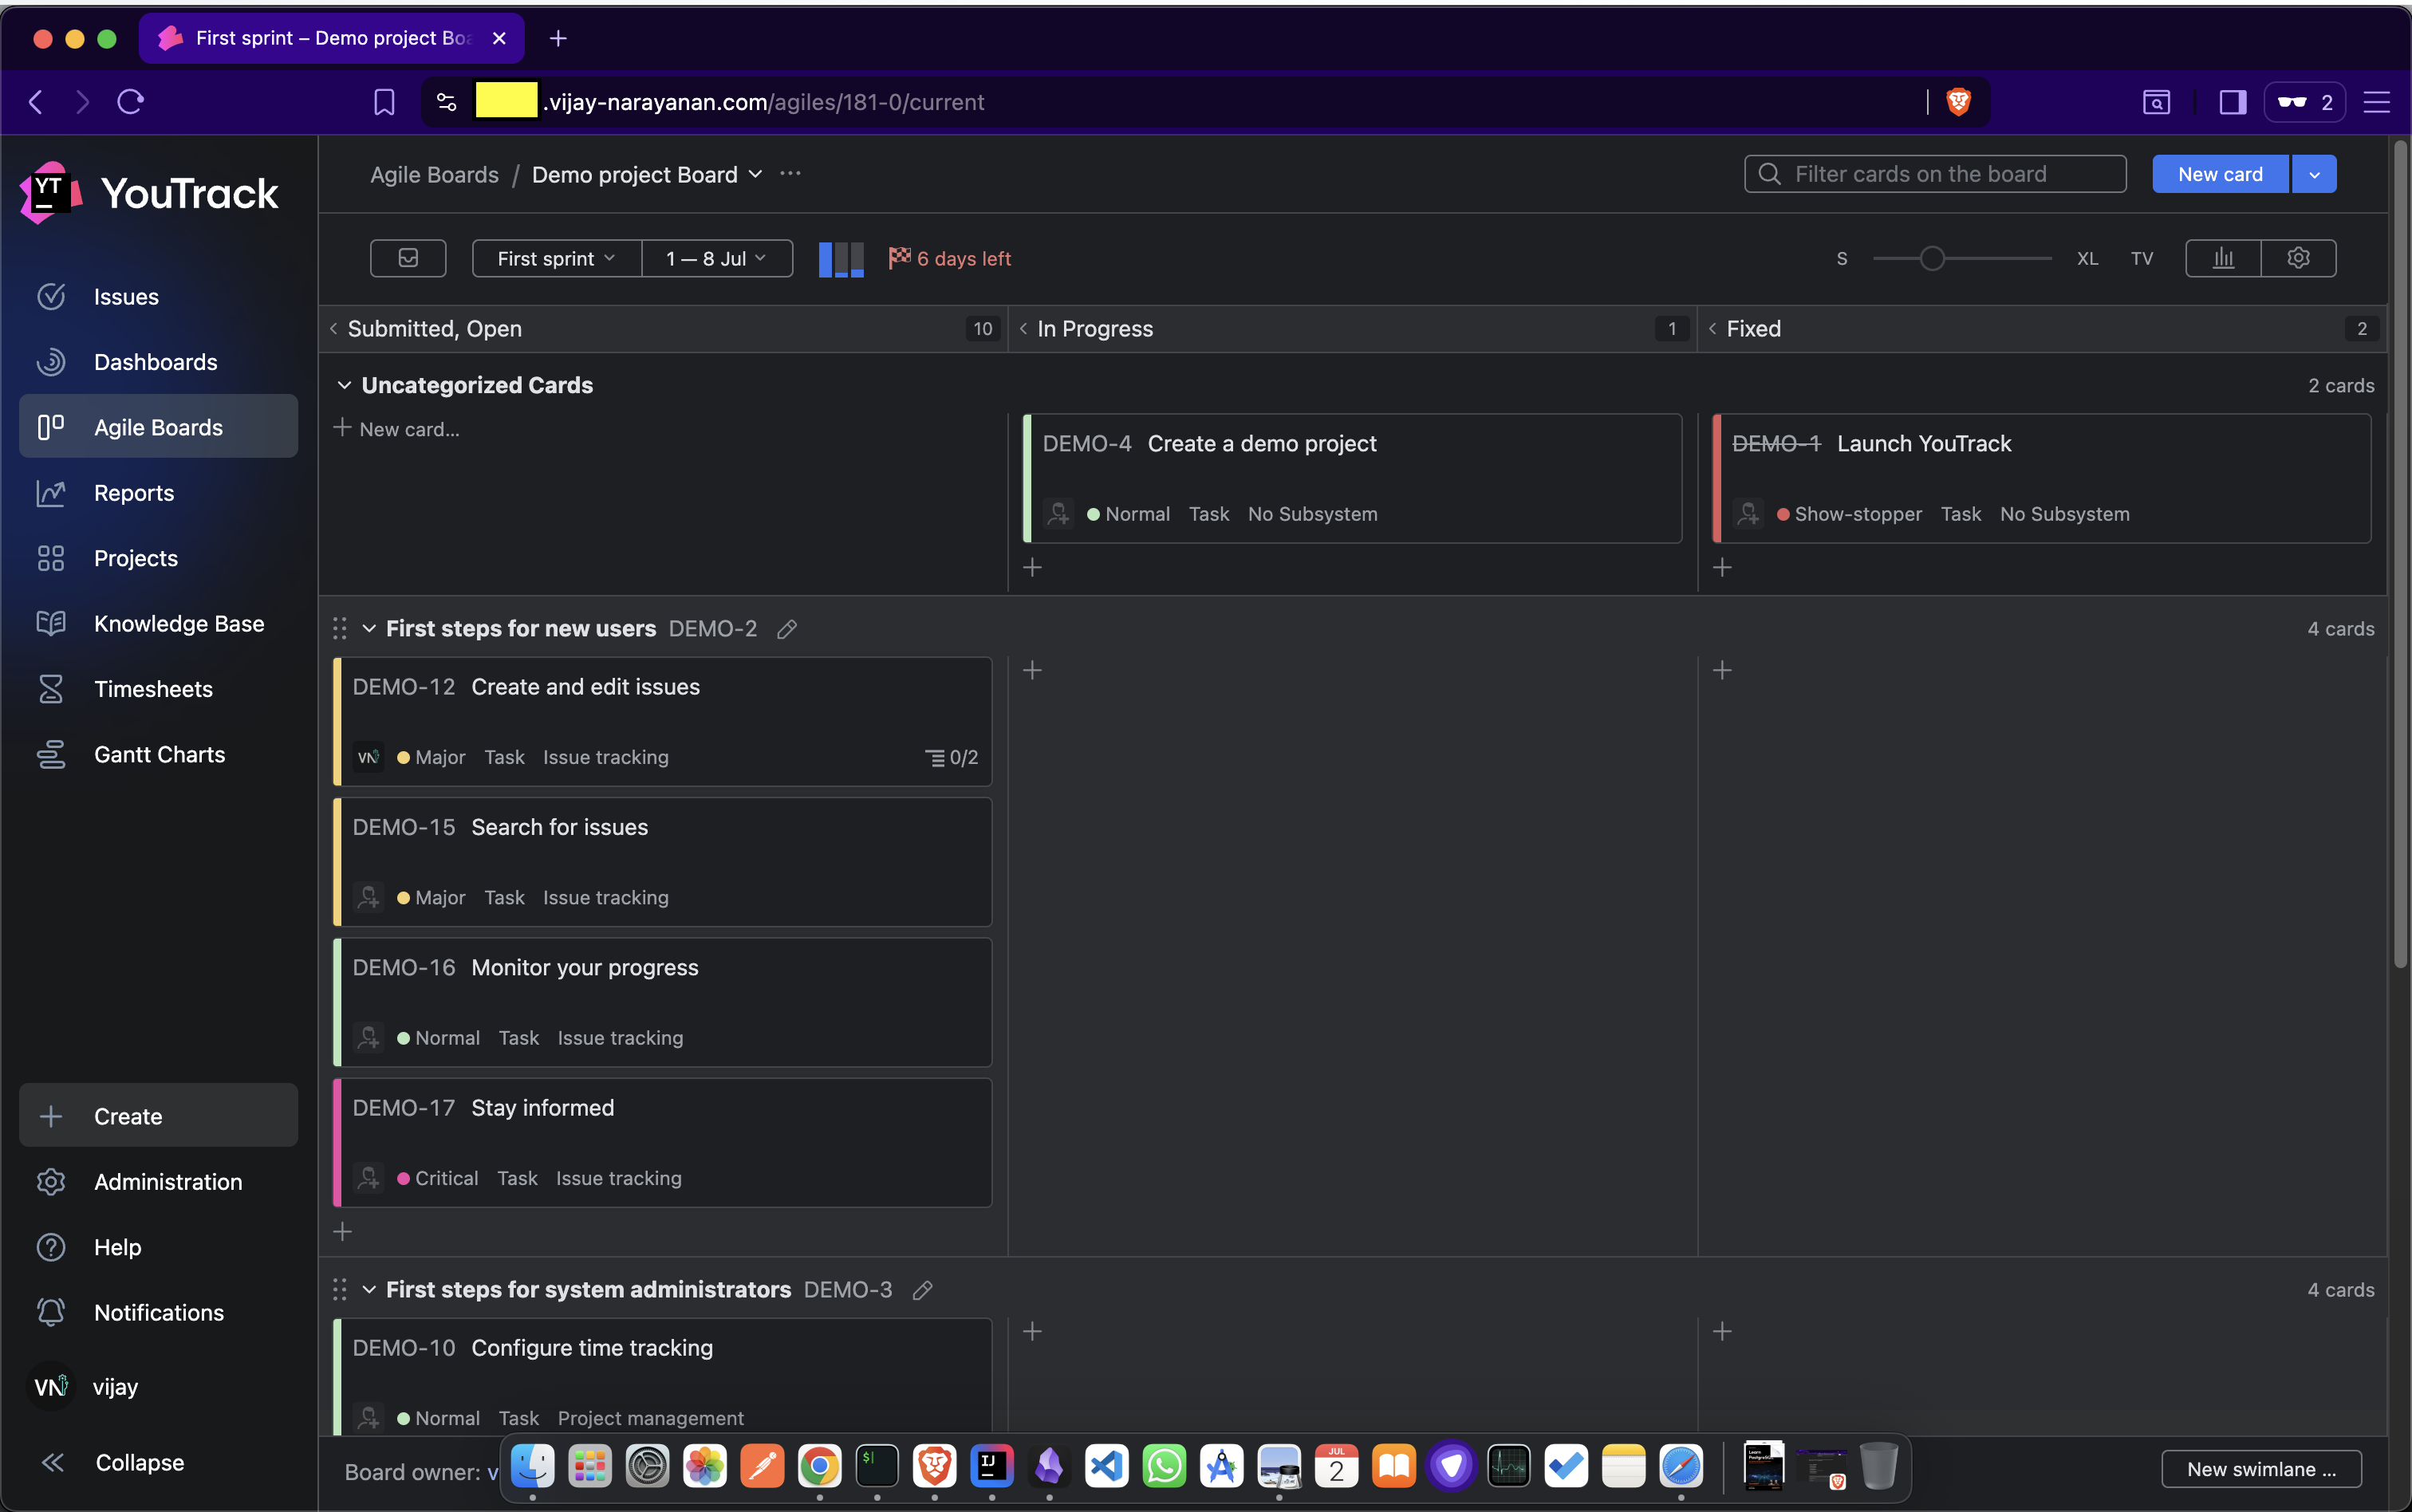The height and width of the screenshot is (1512, 2412).
Task: Collapse the Fixed column
Action: [x=1713, y=329]
